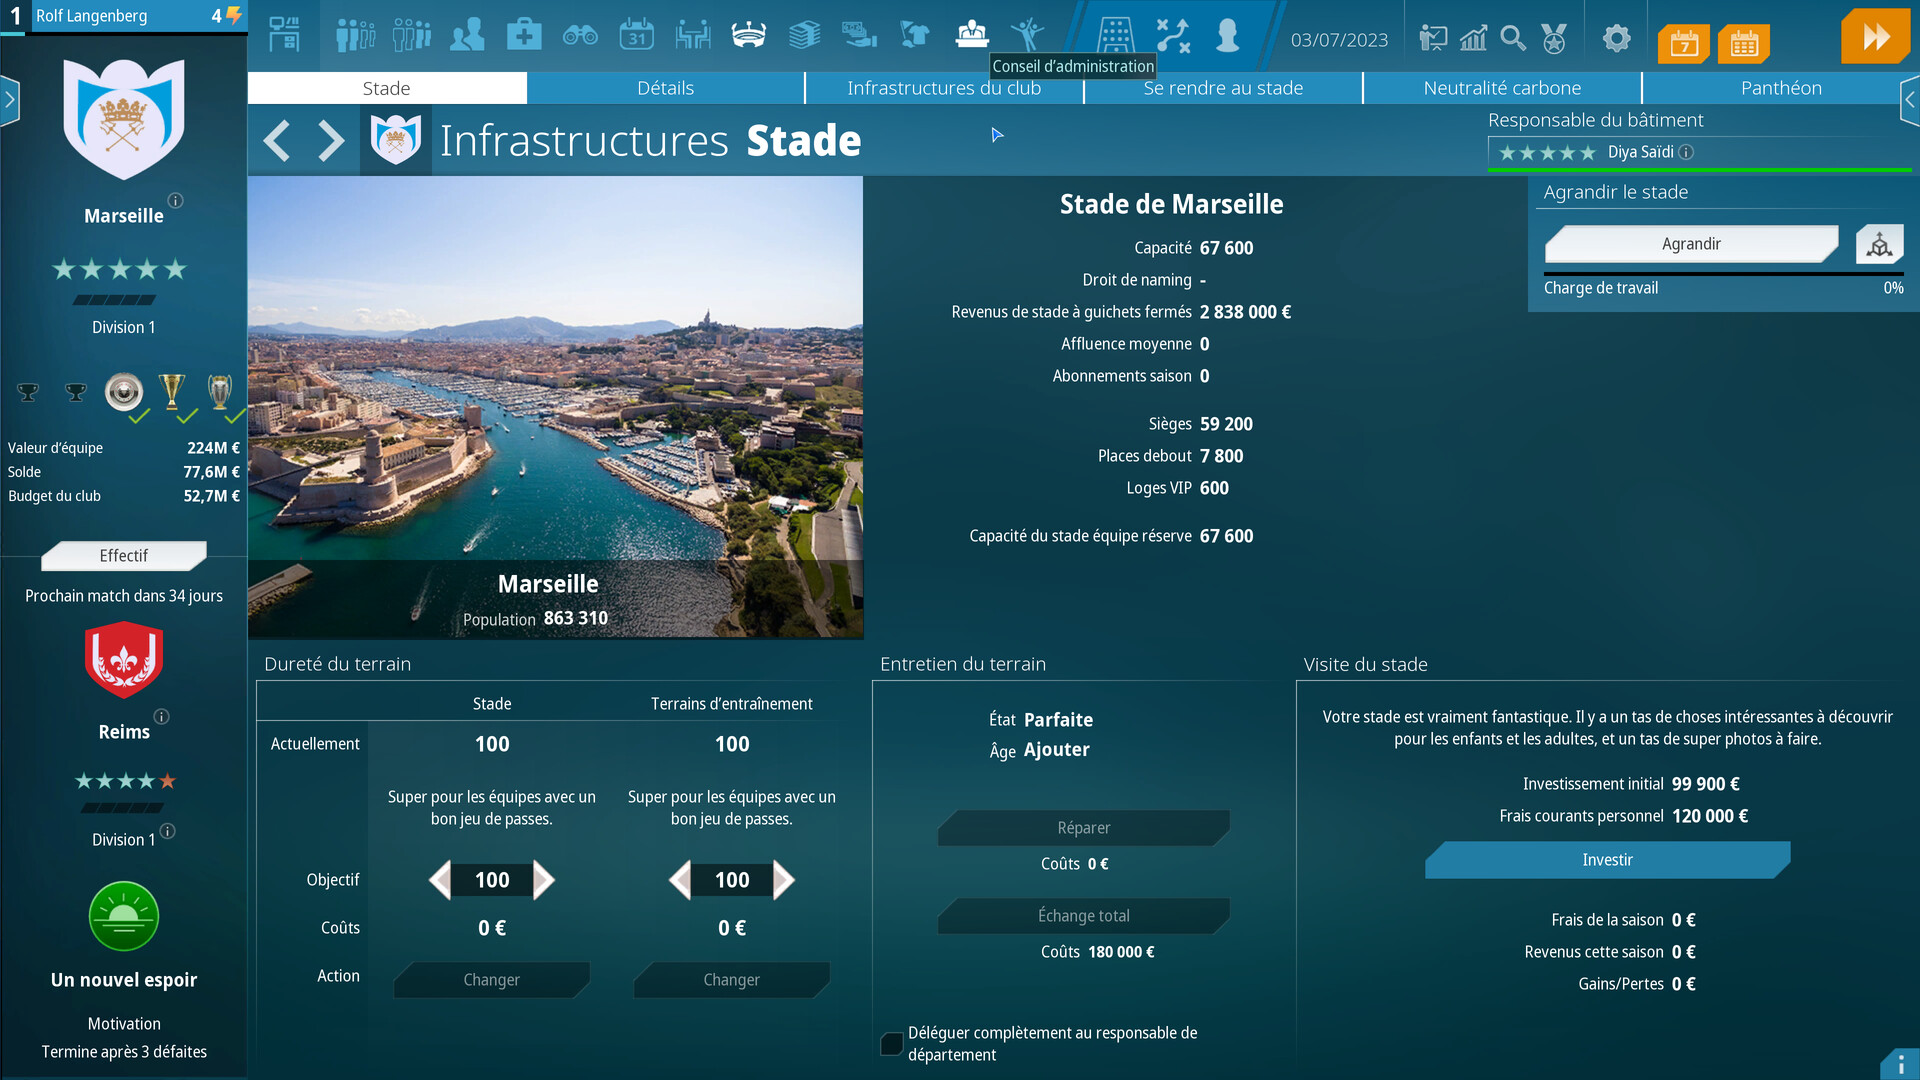1920x1080 pixels.
Task: Switch to the Détails tab
Action: coord(665,88)
